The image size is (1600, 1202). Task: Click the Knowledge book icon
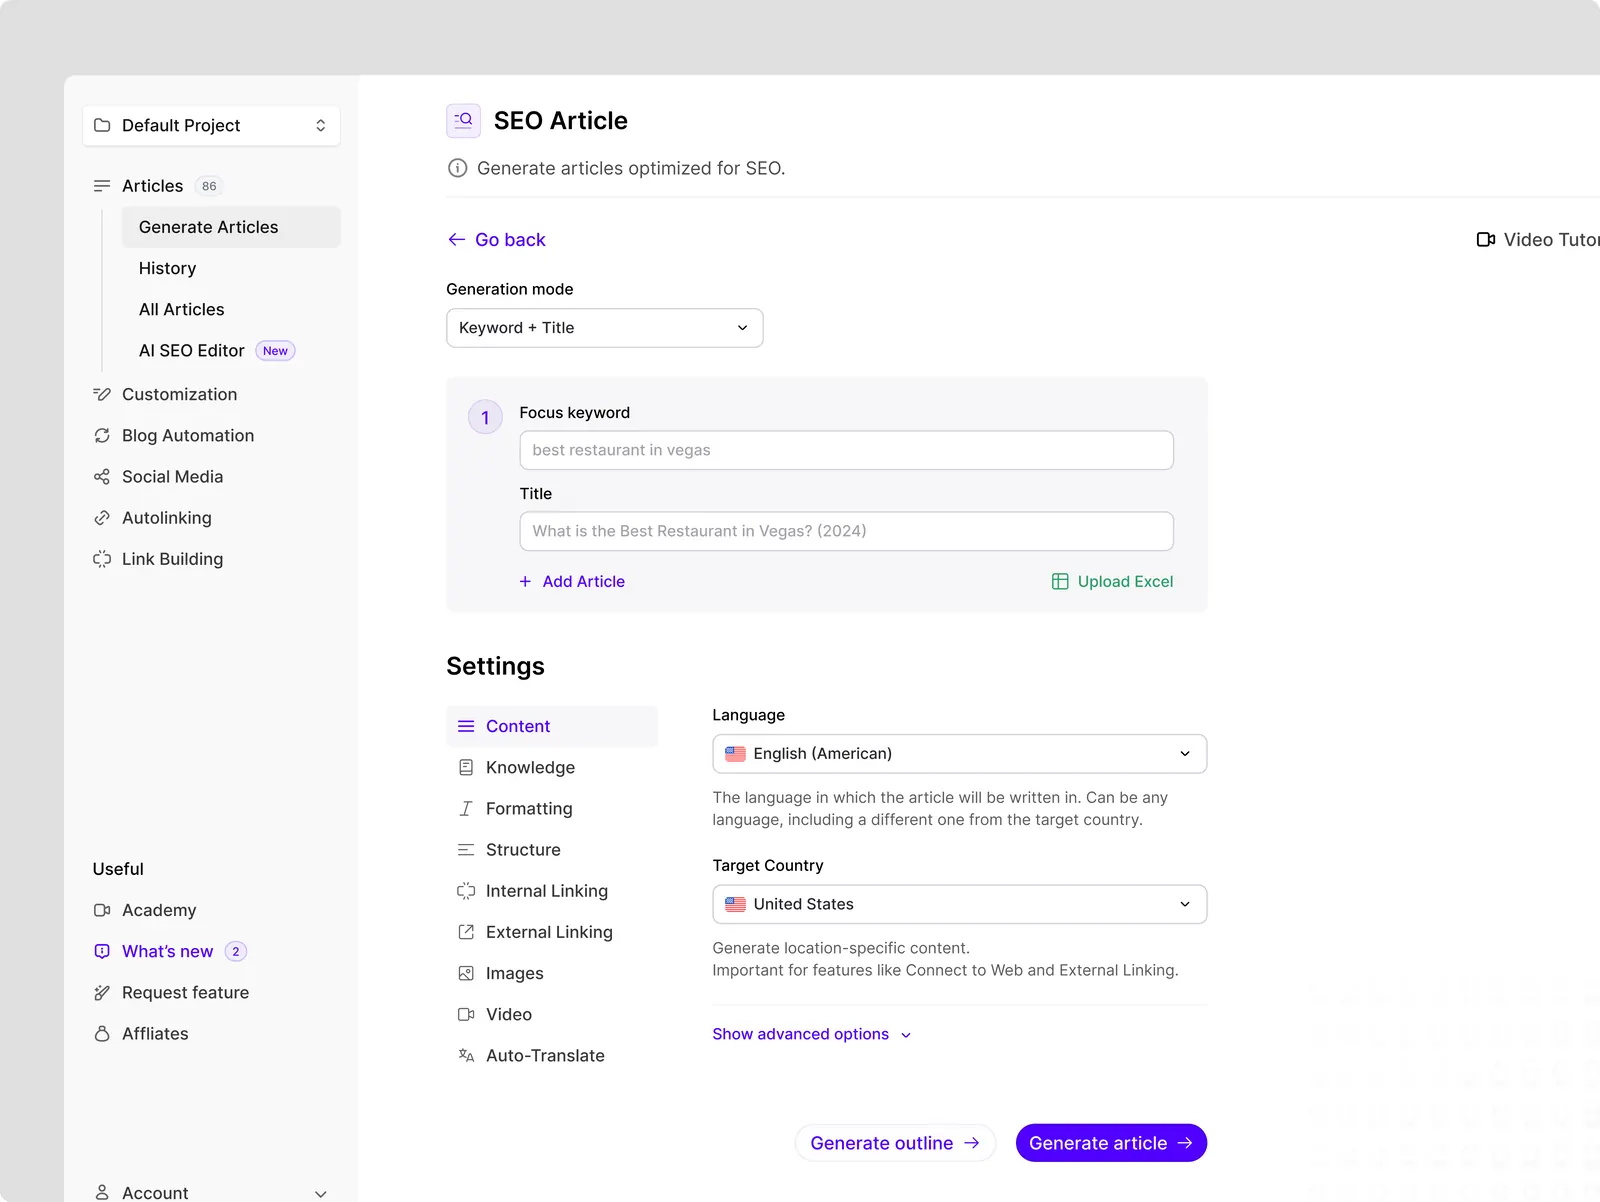pos(466,767)
